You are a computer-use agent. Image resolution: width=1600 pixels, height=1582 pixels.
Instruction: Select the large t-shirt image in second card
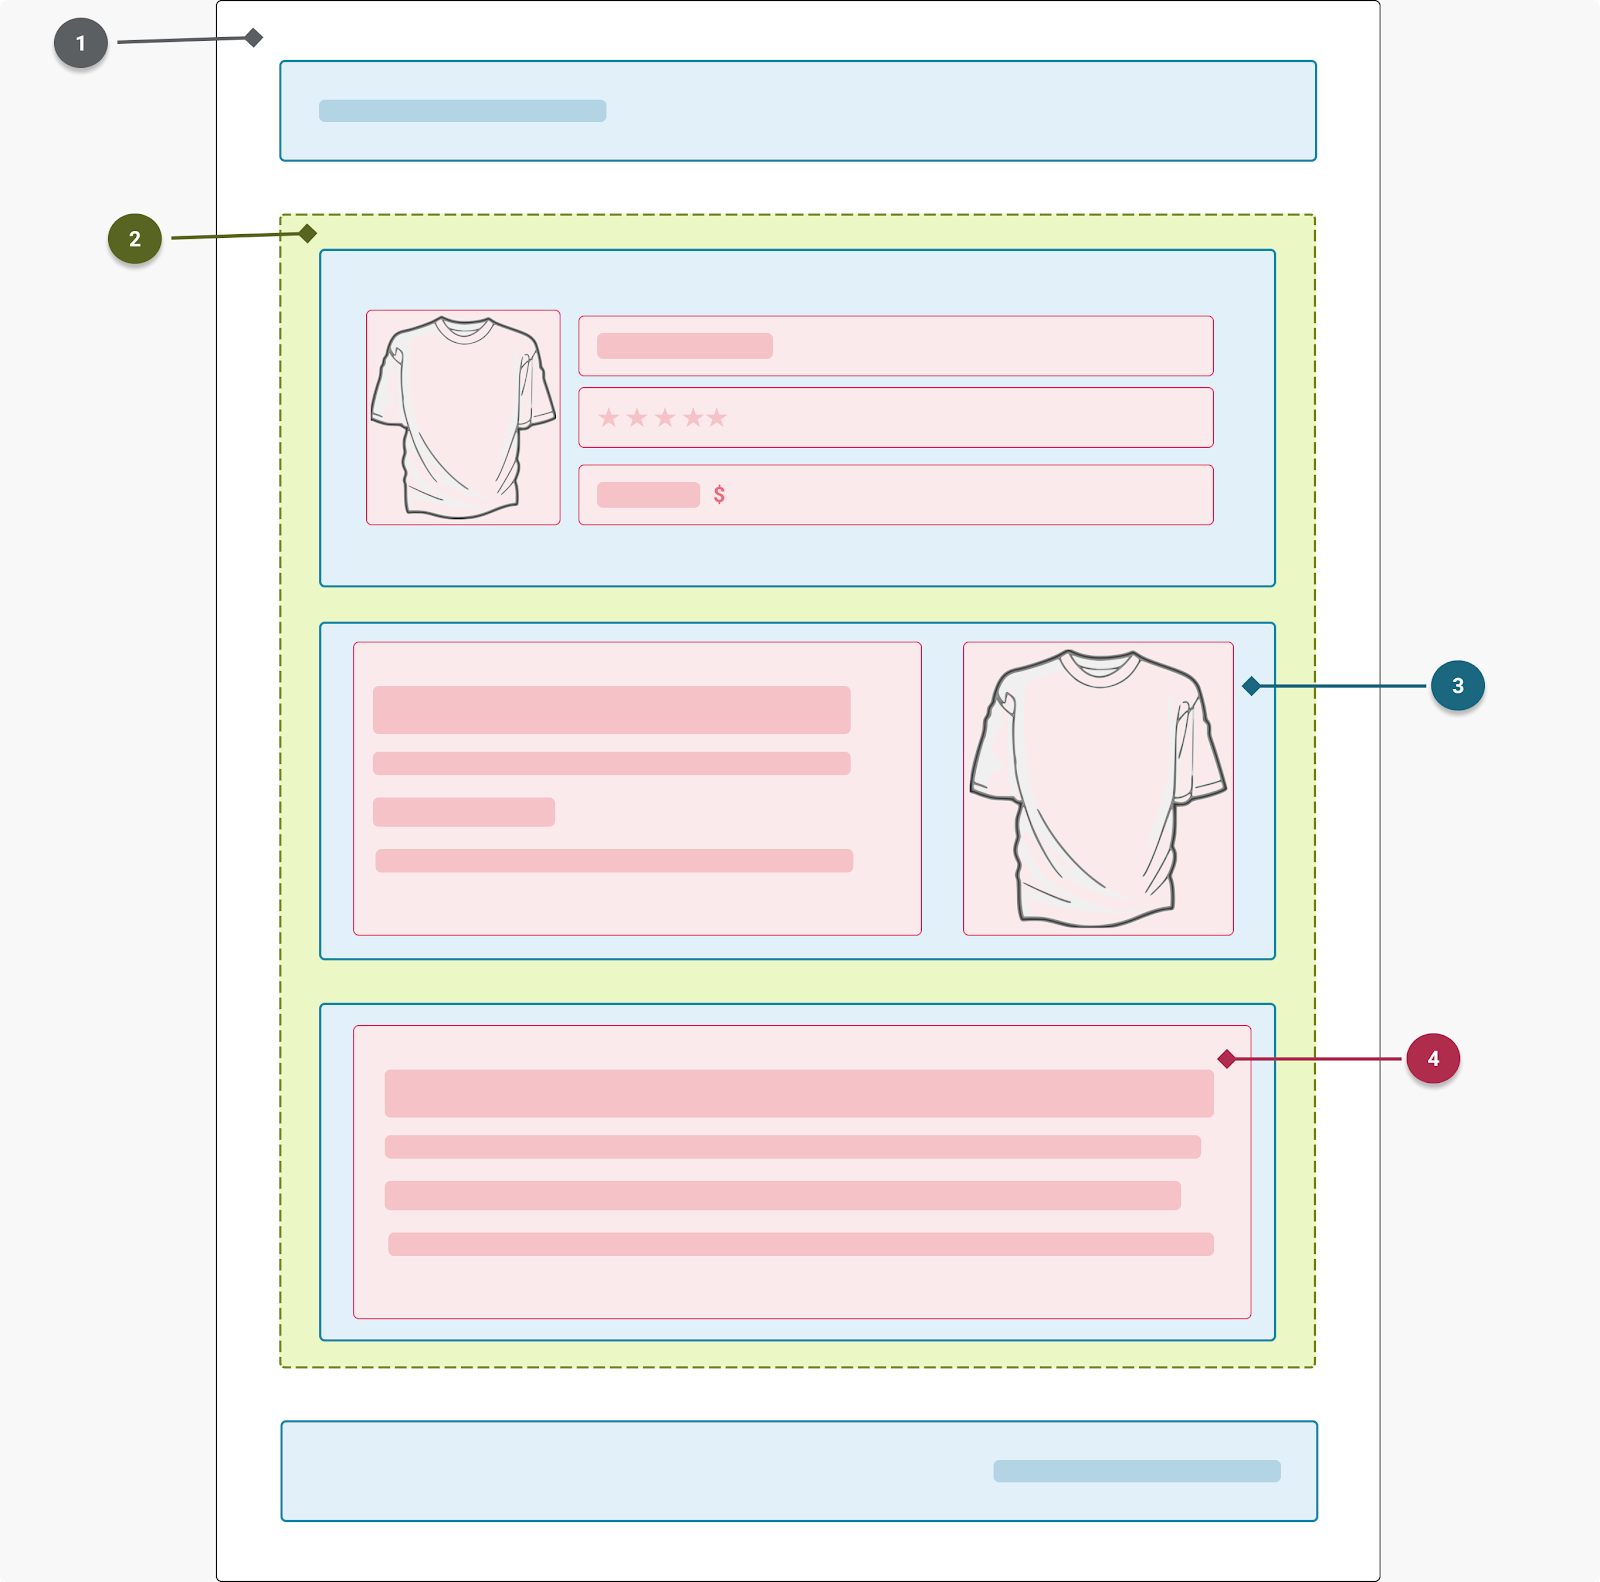point(1098,789)
